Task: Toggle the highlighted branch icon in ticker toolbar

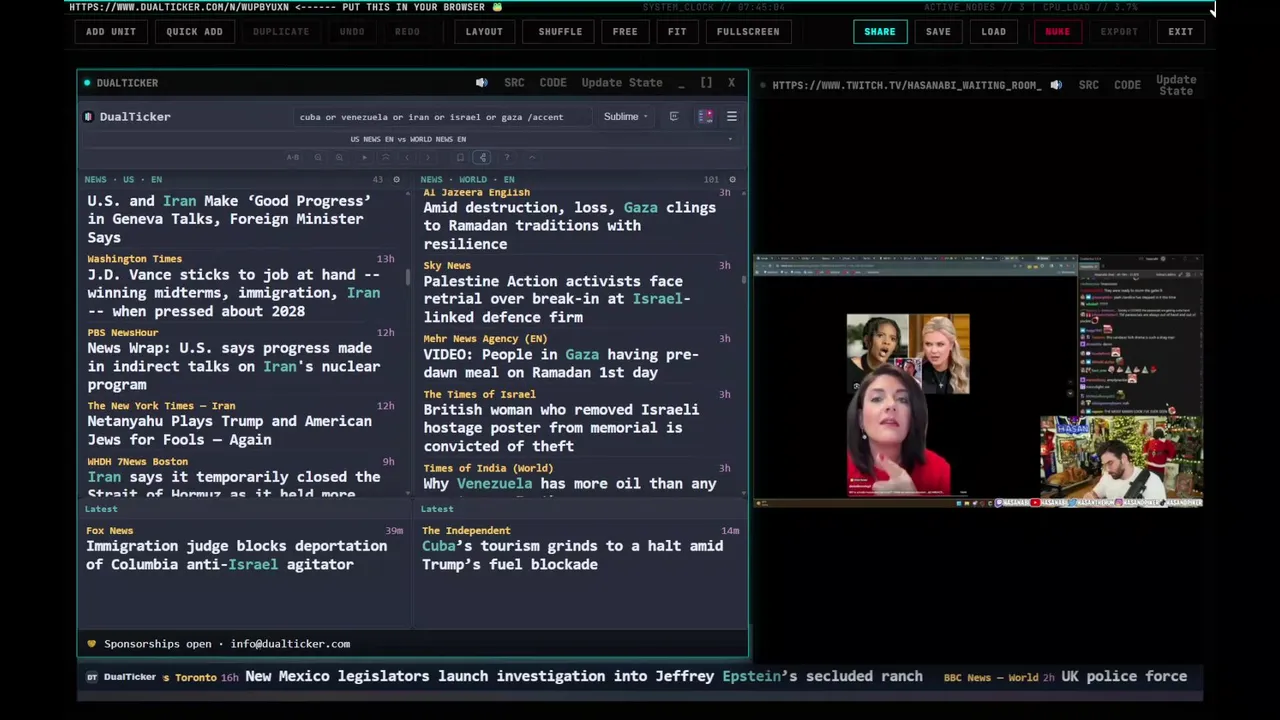Action: point(482,157)
